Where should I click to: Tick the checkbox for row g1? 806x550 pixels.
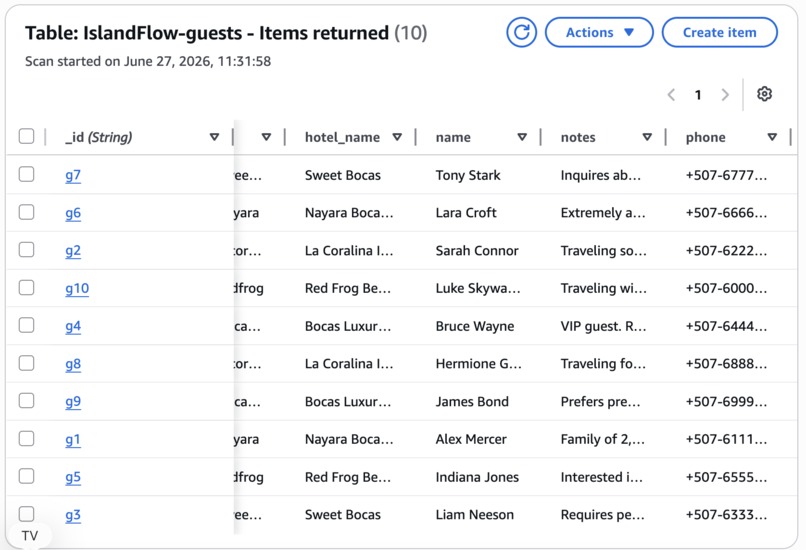26,438
